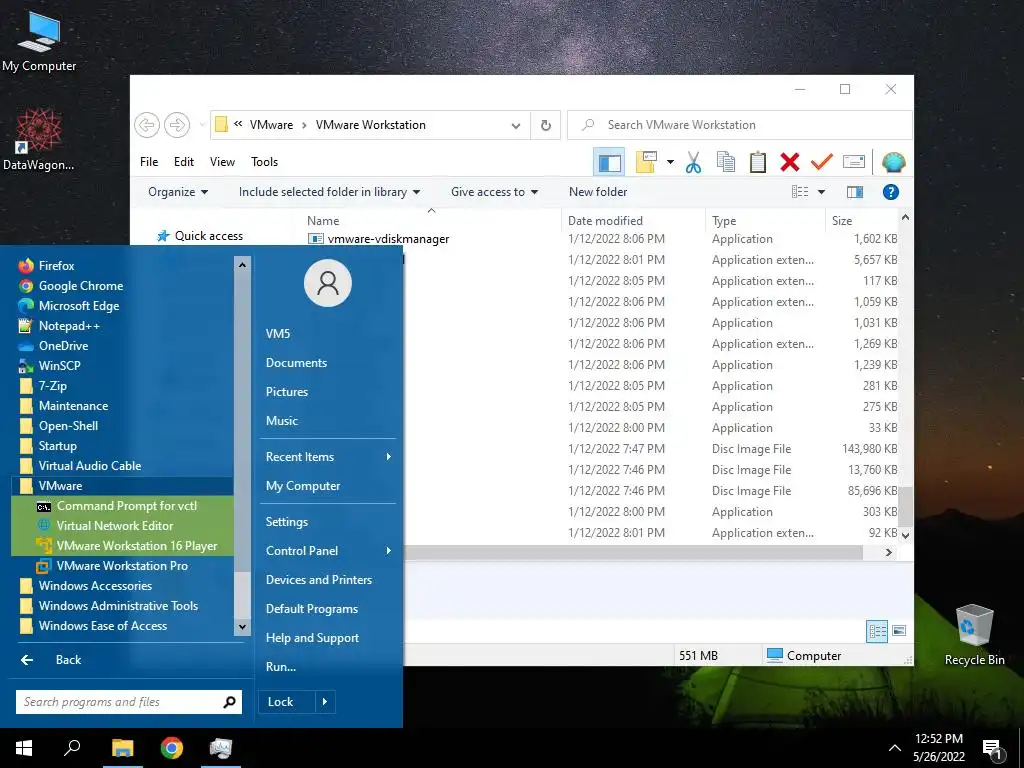
Task: Collapse the VMware folder in start menu
Action: point(123,486)
